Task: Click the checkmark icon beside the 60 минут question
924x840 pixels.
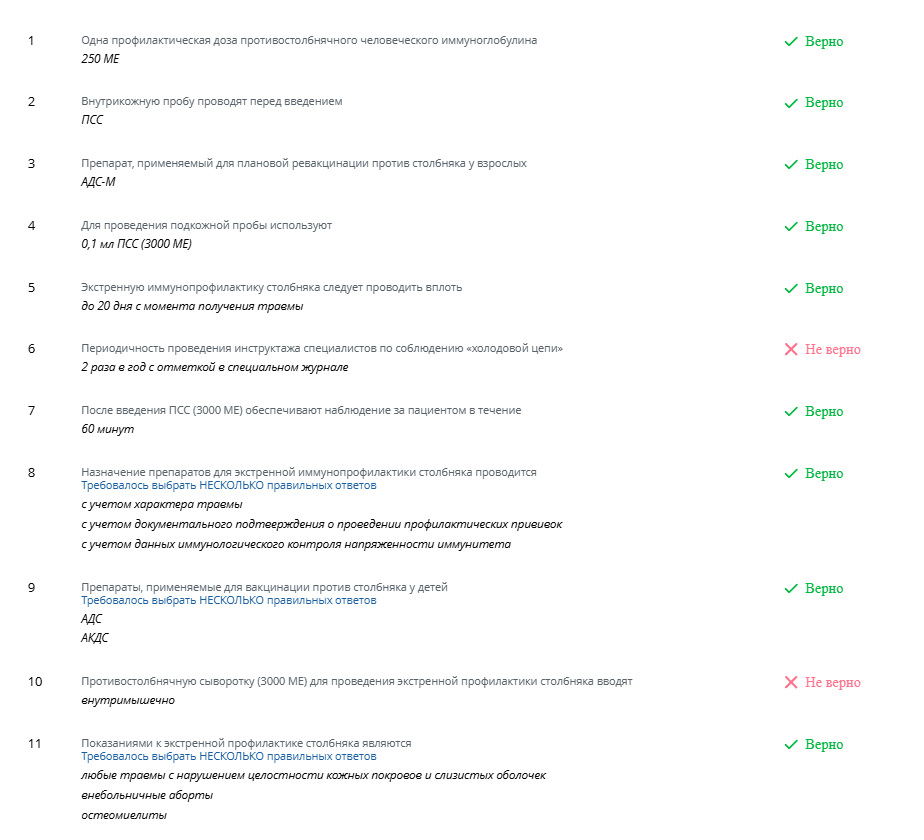Action: (x=790, y=412)
